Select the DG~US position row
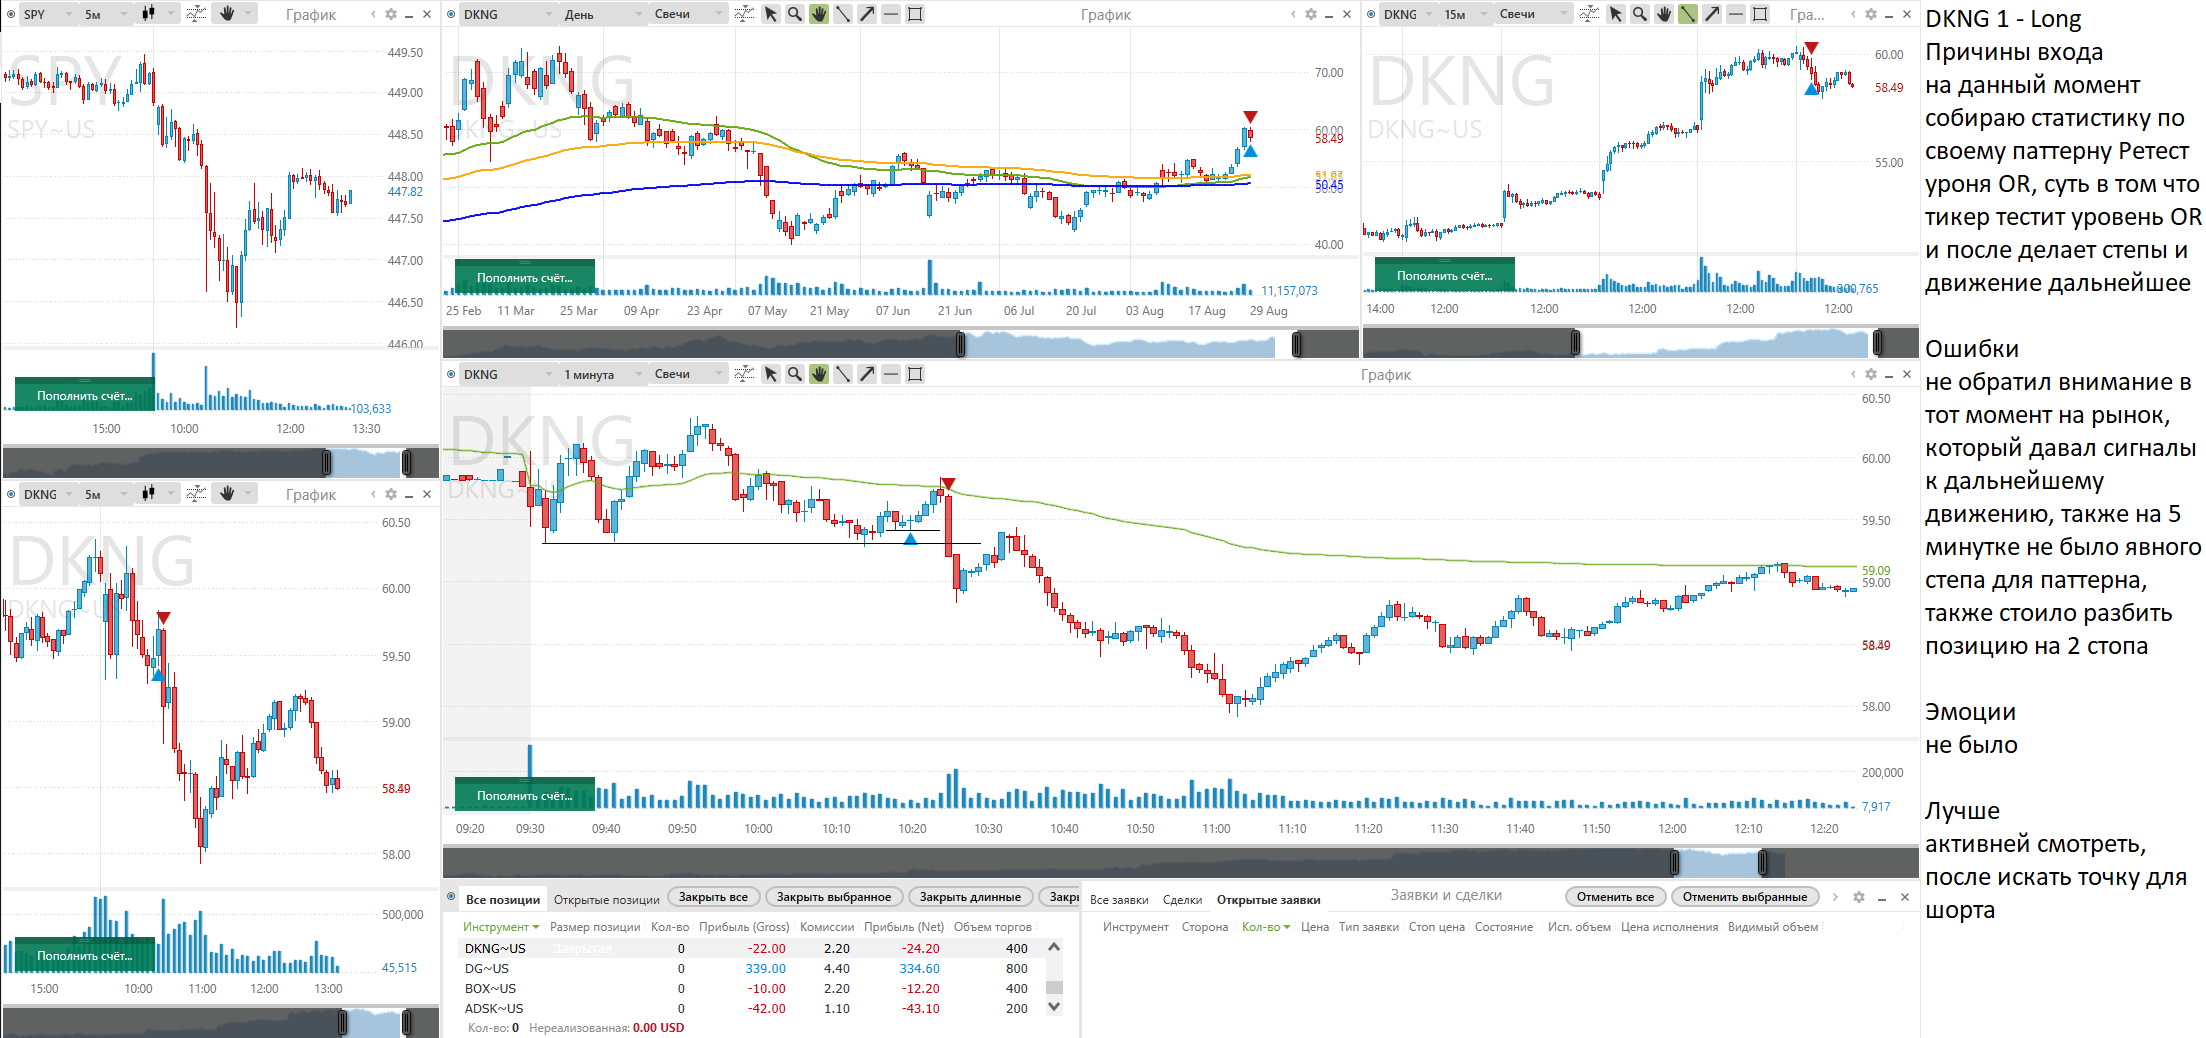This screenshot has width=2206, height=1038. pyautogui.click(x=752, y=968)
